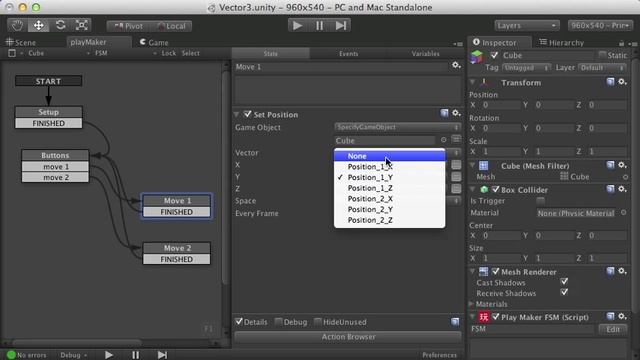Toggle the Is Trigger checkbox

pyautogui.click(x=541, y=200)
